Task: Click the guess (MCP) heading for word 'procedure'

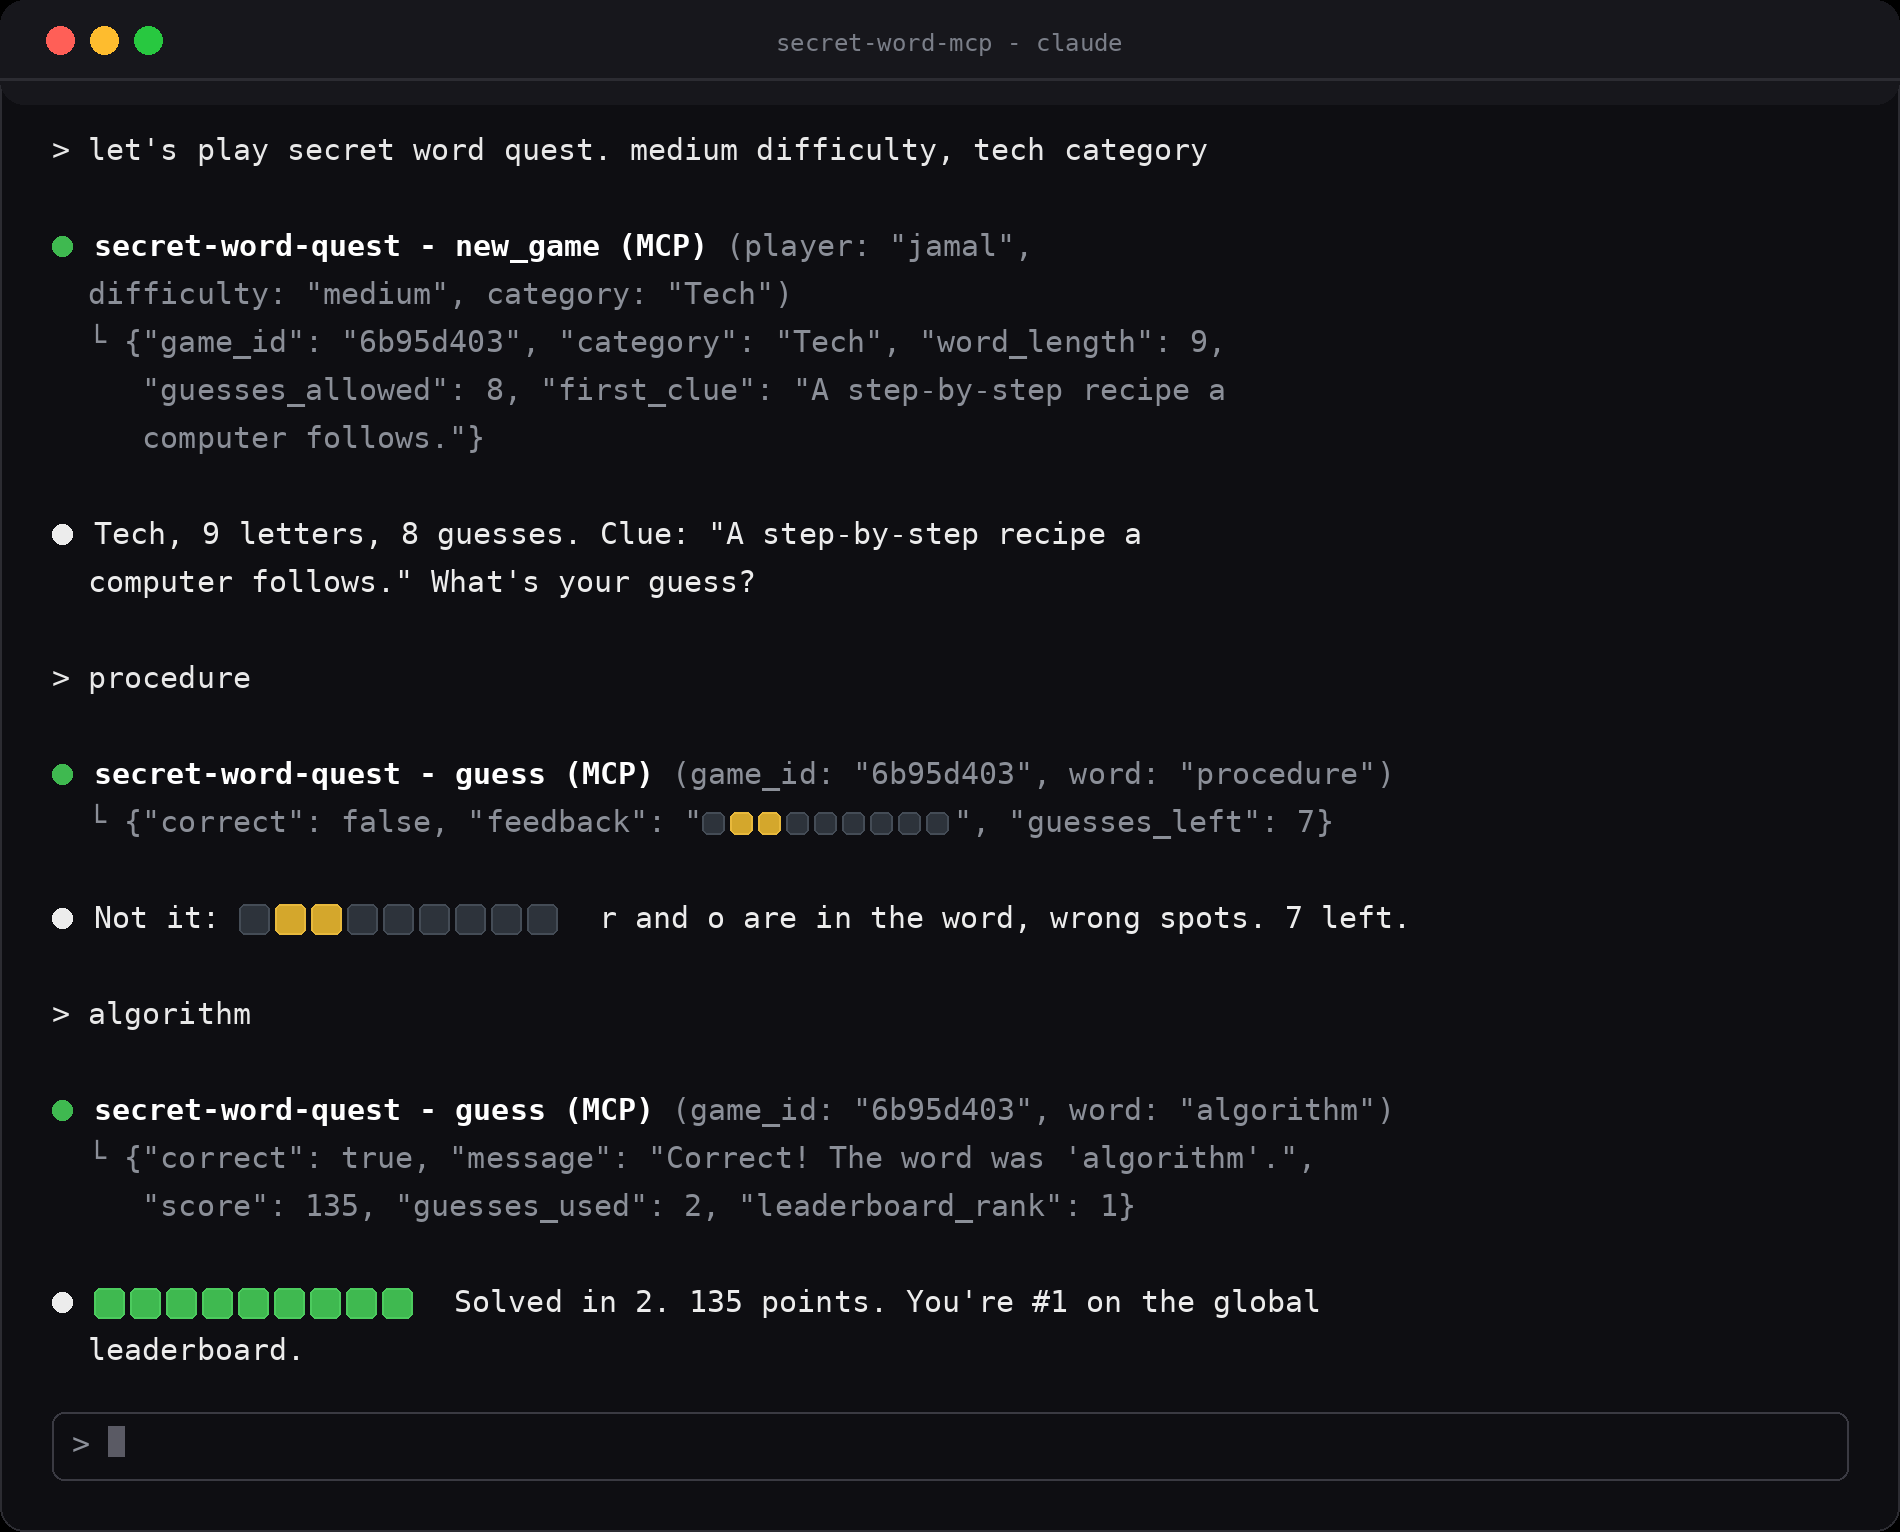Action: pos(373,775)
